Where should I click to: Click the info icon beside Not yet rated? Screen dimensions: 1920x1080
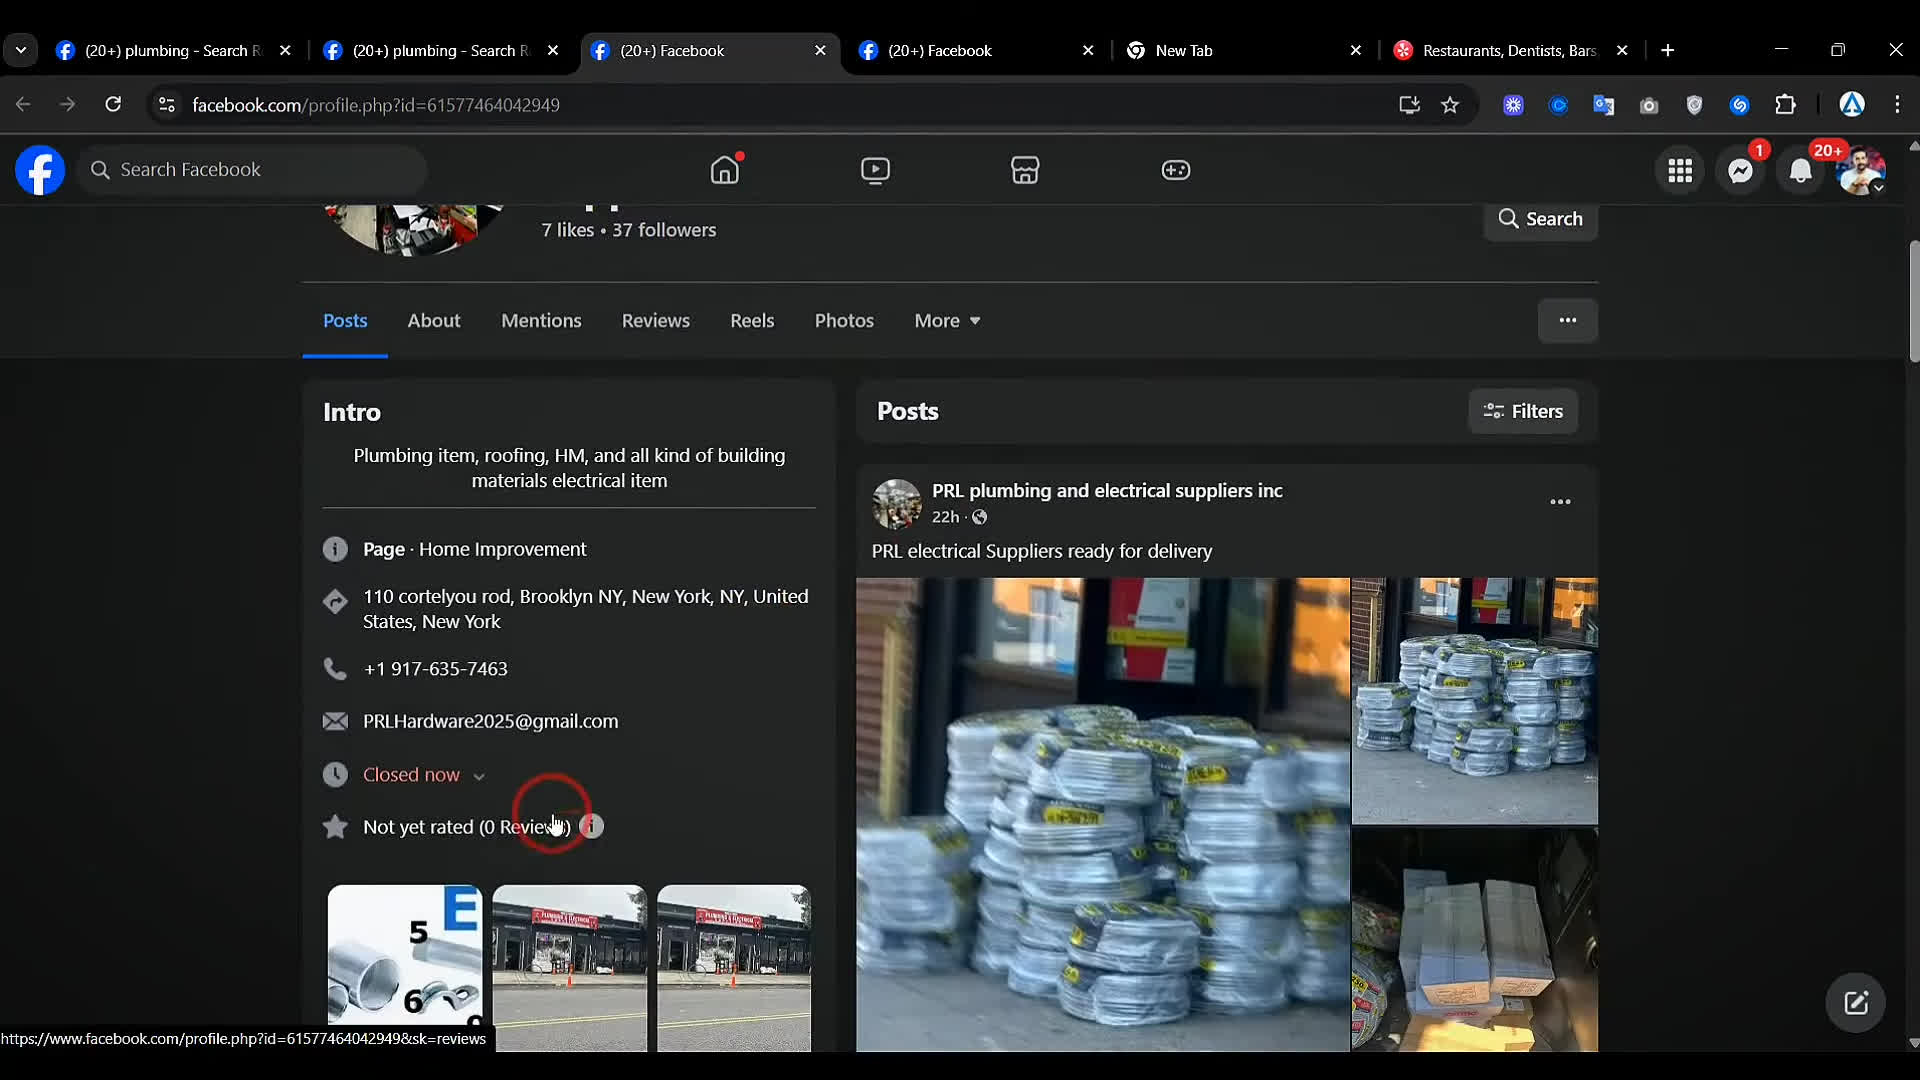tap(592, 827)
